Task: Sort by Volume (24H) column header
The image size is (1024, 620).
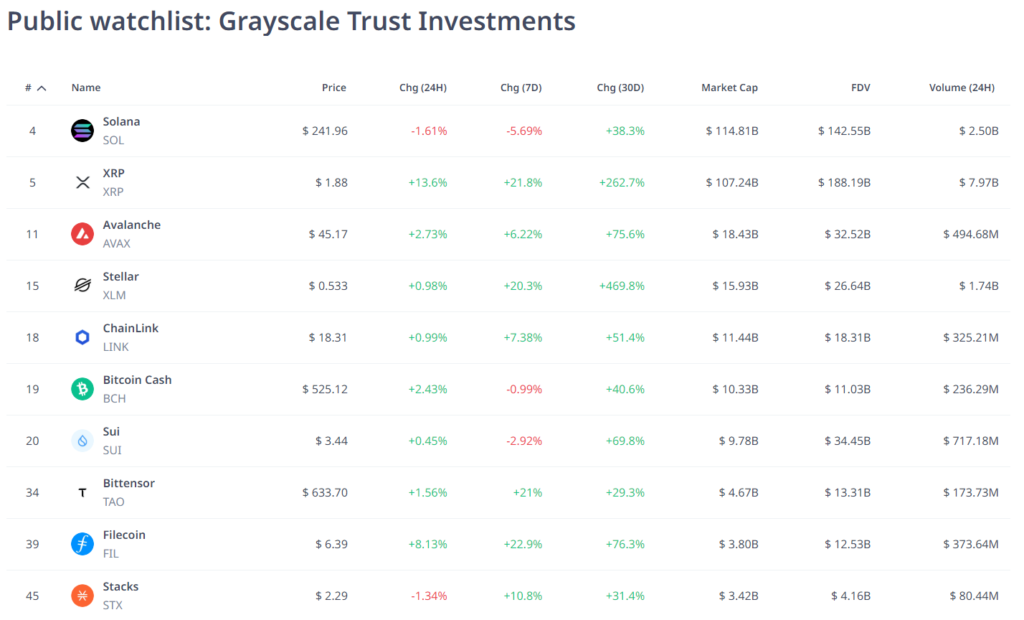Action: click(961, 87)
